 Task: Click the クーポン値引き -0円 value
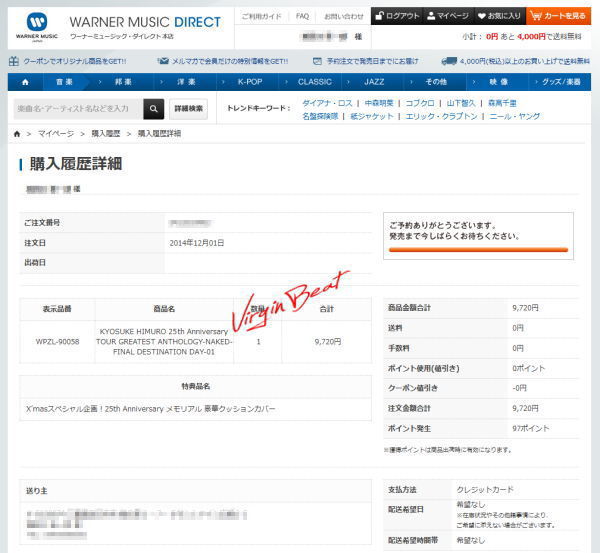tap(520, 388)
